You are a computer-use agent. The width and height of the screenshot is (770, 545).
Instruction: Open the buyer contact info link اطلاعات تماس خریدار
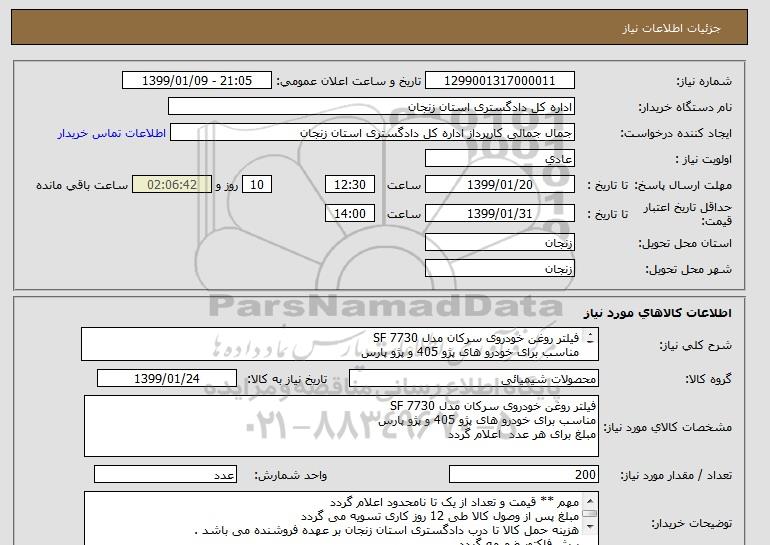pos(111,134)
